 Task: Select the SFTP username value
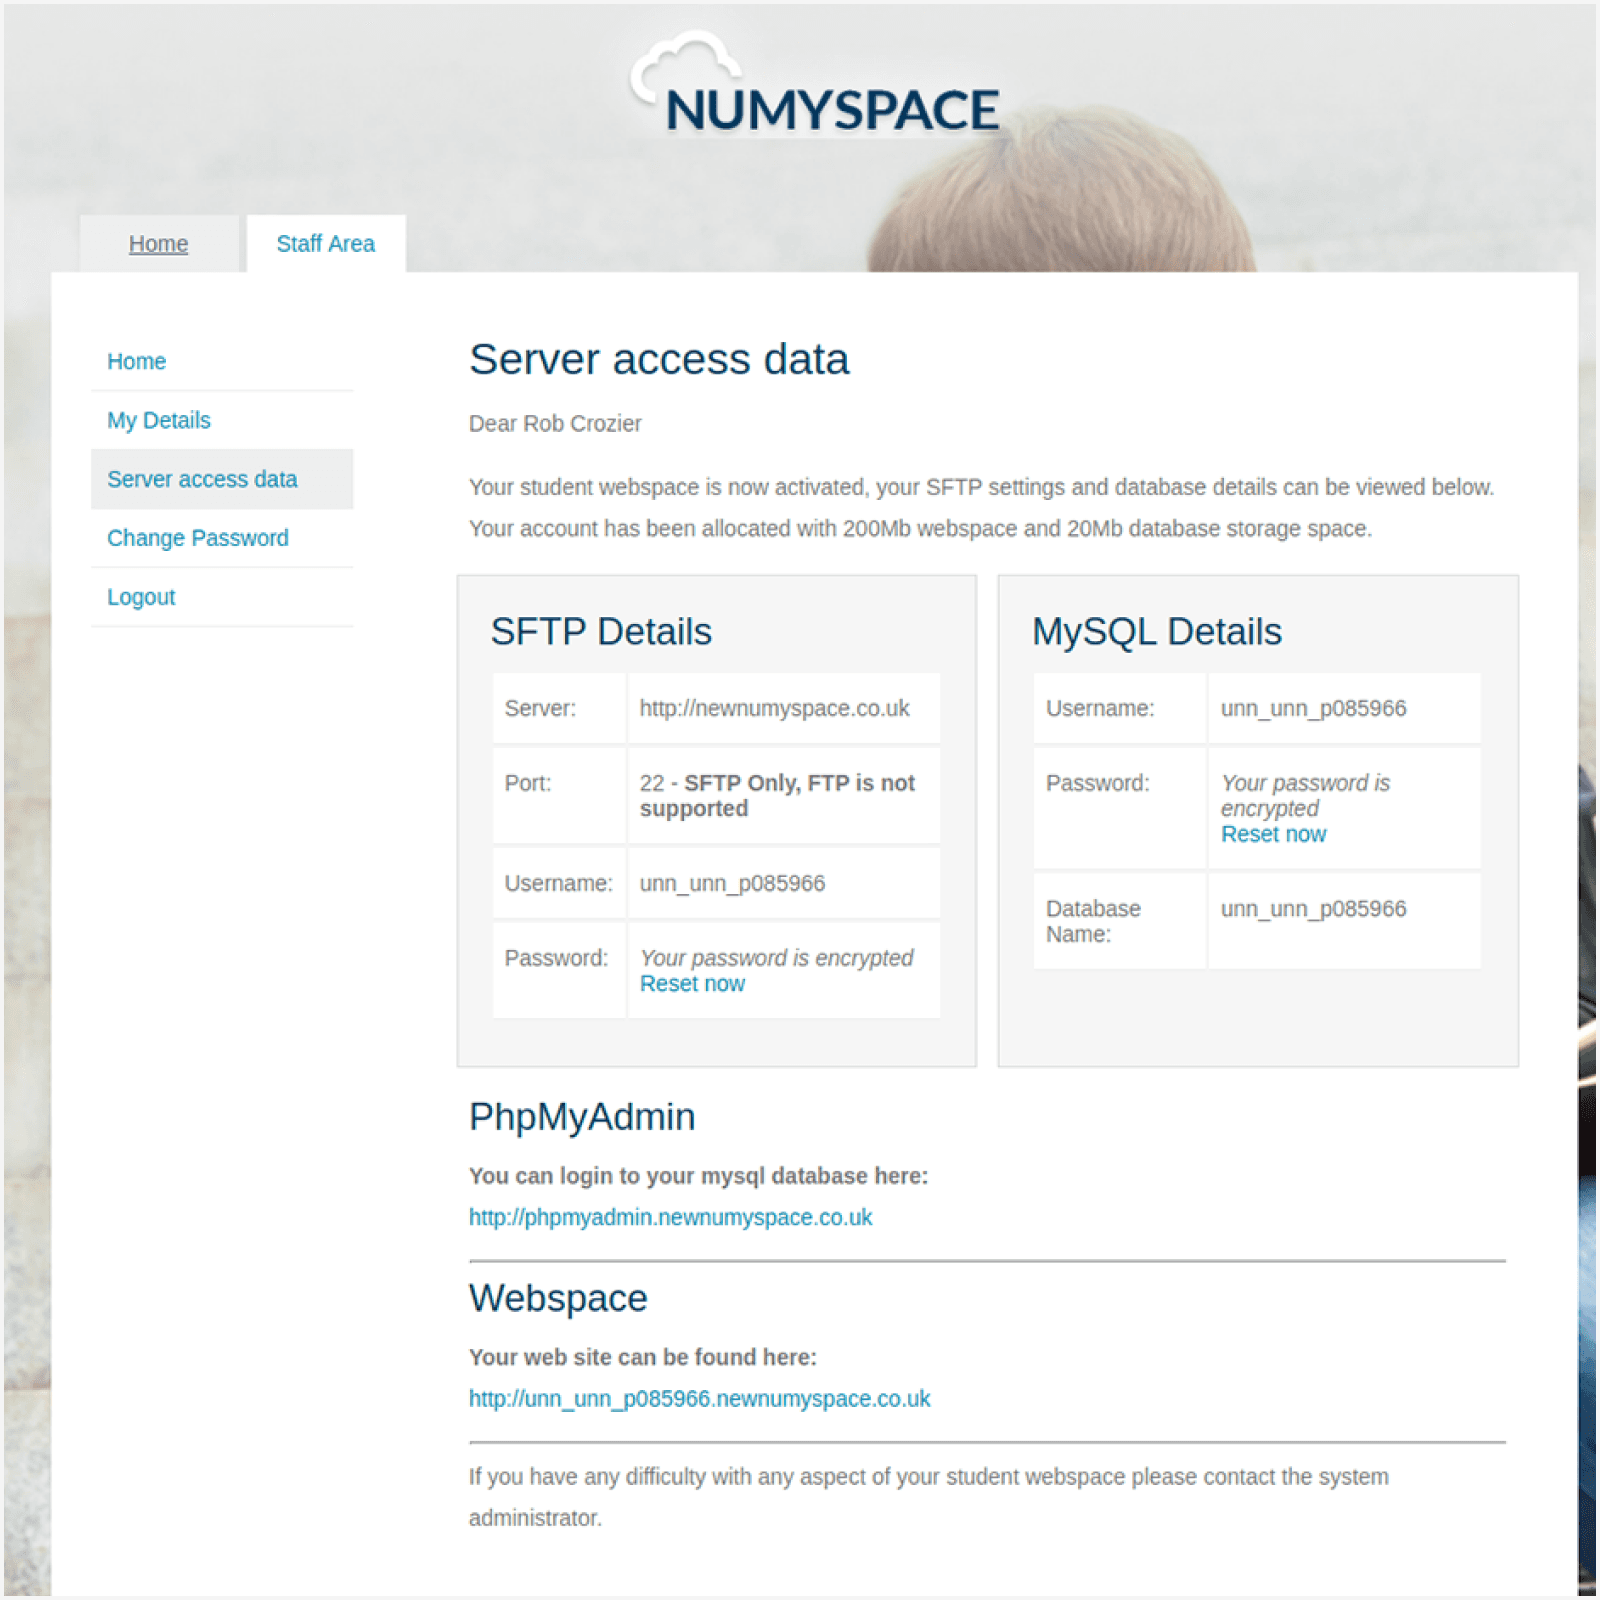[732, 883]
